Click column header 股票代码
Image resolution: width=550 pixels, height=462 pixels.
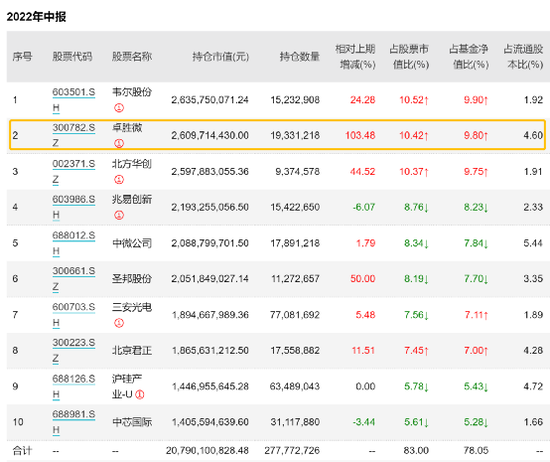coord(72,56)
